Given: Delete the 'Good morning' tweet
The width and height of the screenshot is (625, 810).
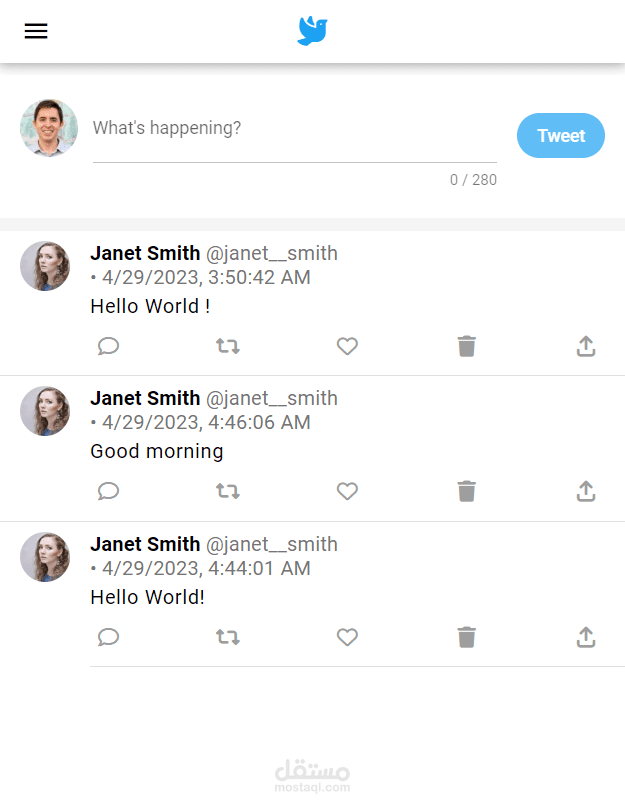Looking at the screenshot, I should [466, 491].
